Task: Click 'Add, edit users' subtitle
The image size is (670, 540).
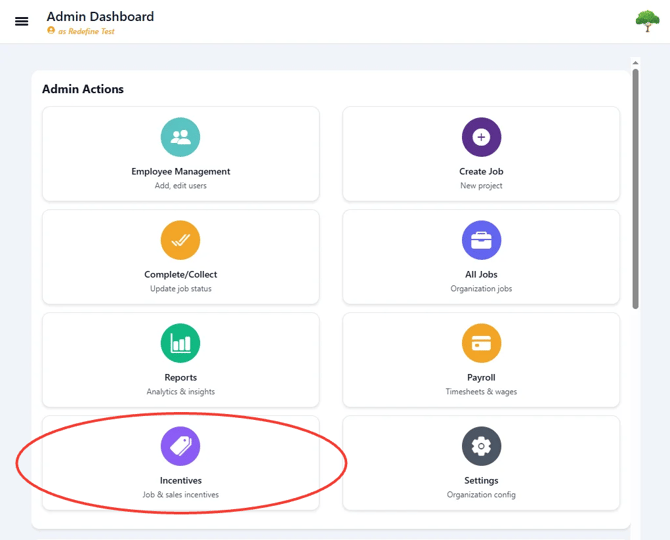Action: tap(181, 185)
